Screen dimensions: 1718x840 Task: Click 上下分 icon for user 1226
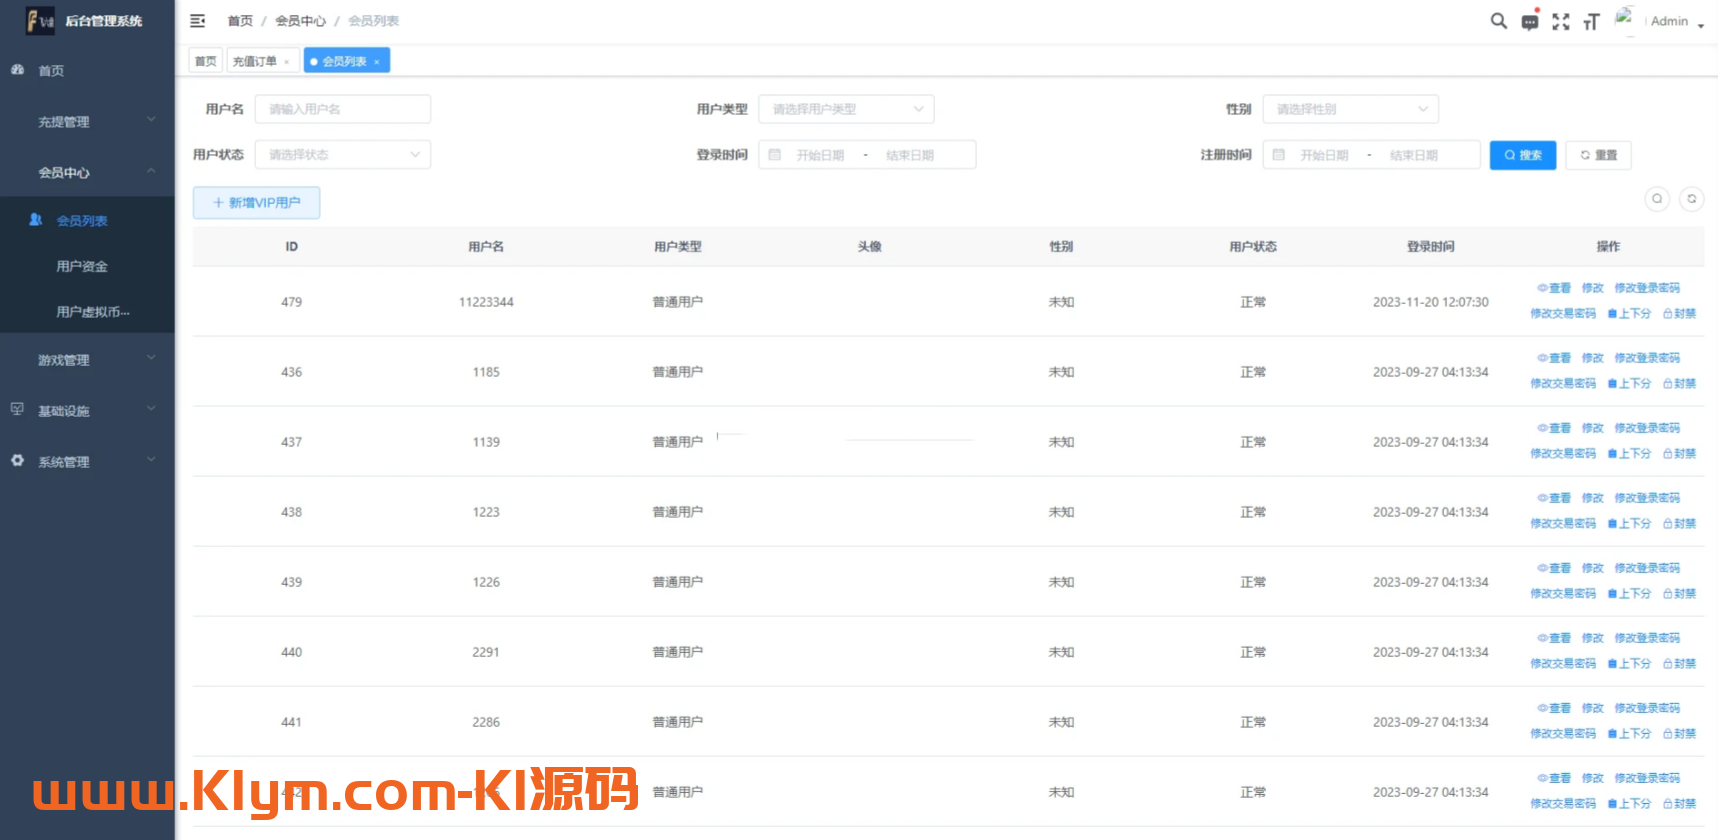pos(1612,594)
